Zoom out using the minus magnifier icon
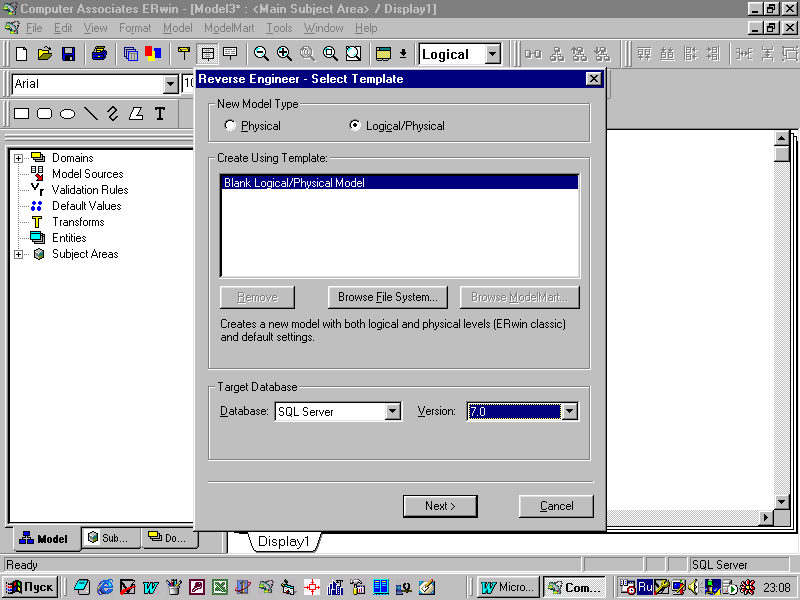 [261, 54]
